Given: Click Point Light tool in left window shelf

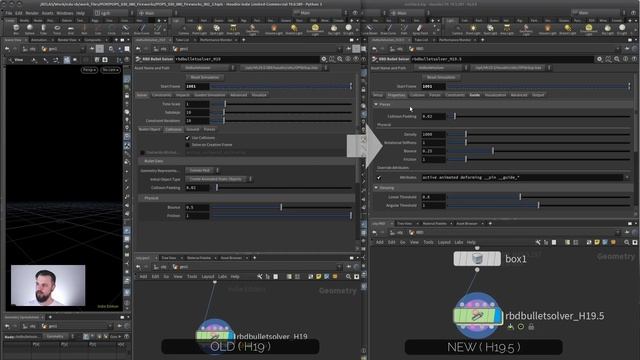Looking at the screenshot, I should tap(200, 29).
